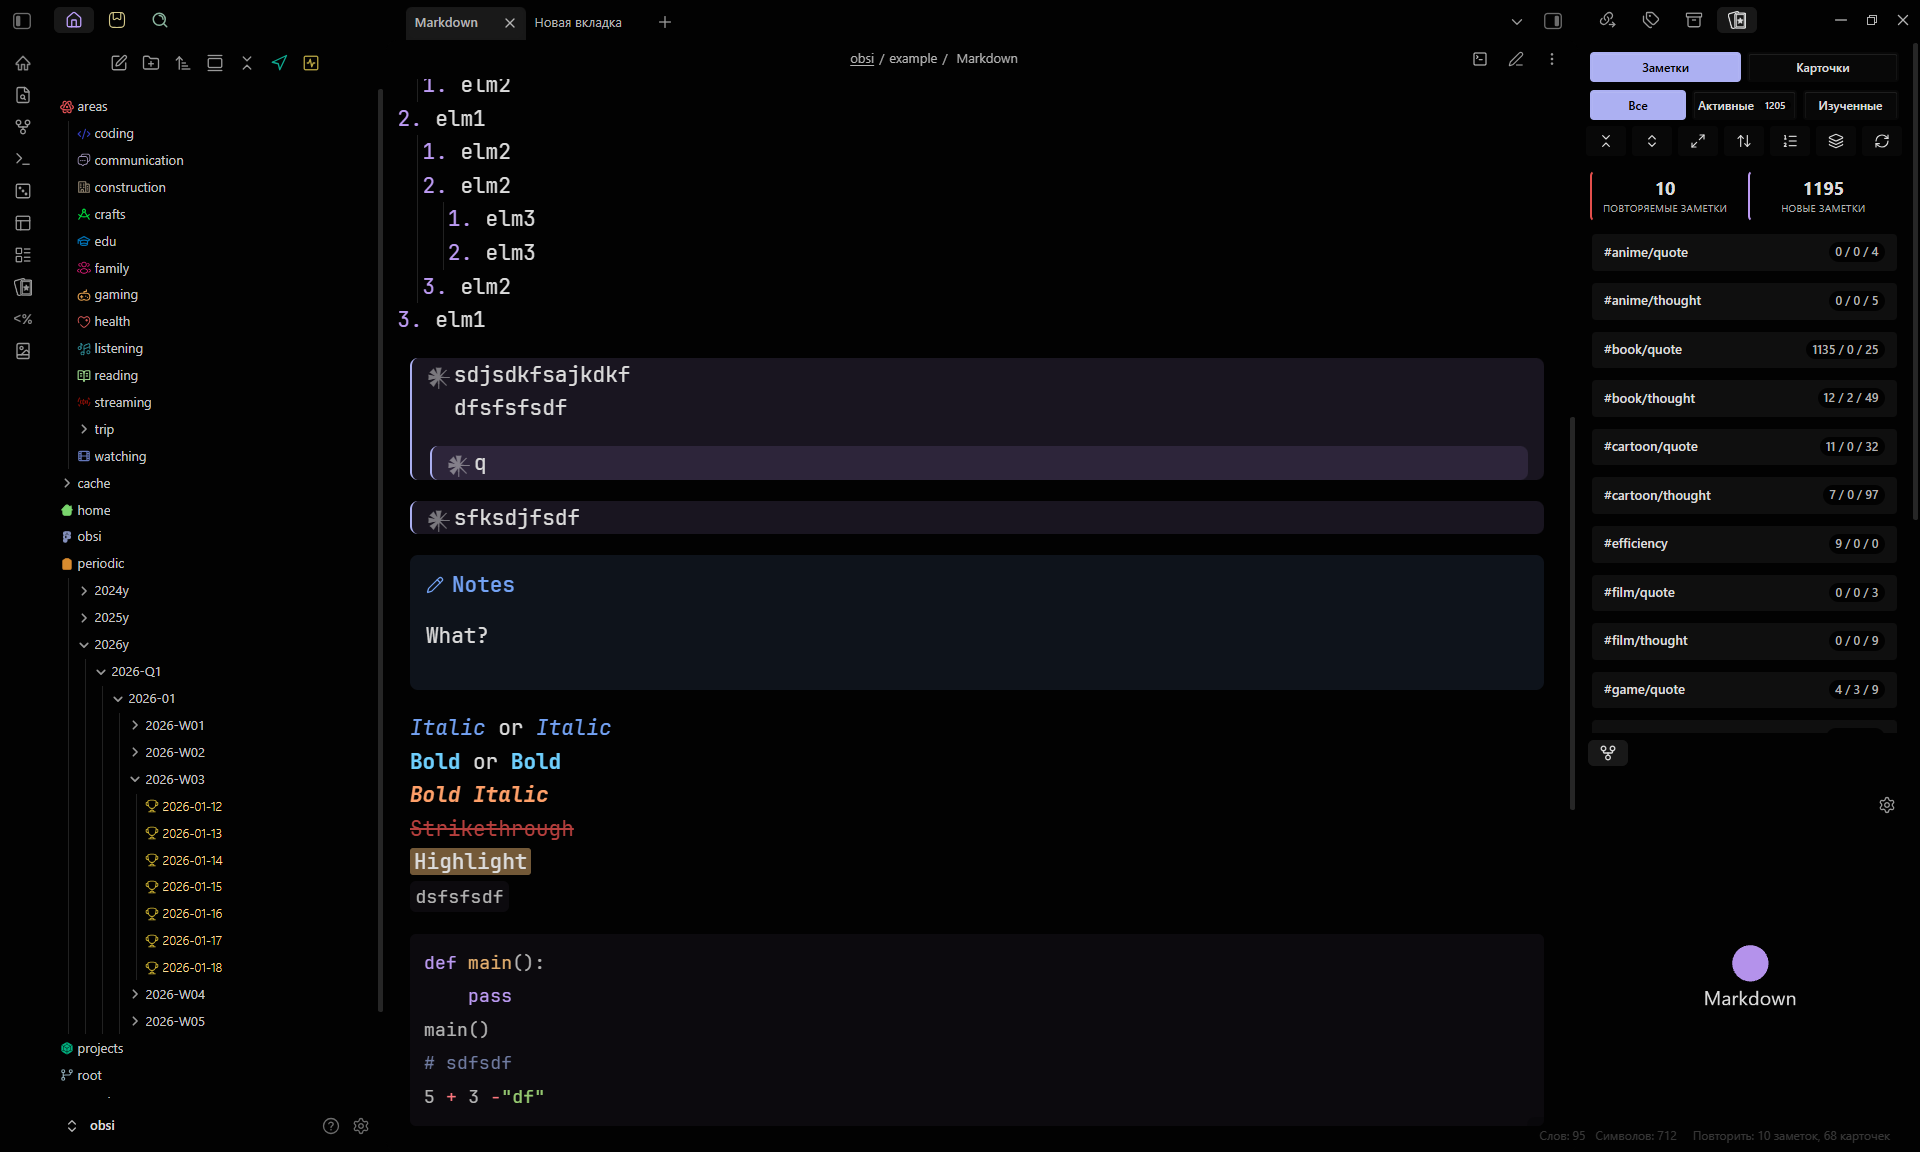
Task: Toggle the left sidebar
Action: click(23, 20)
